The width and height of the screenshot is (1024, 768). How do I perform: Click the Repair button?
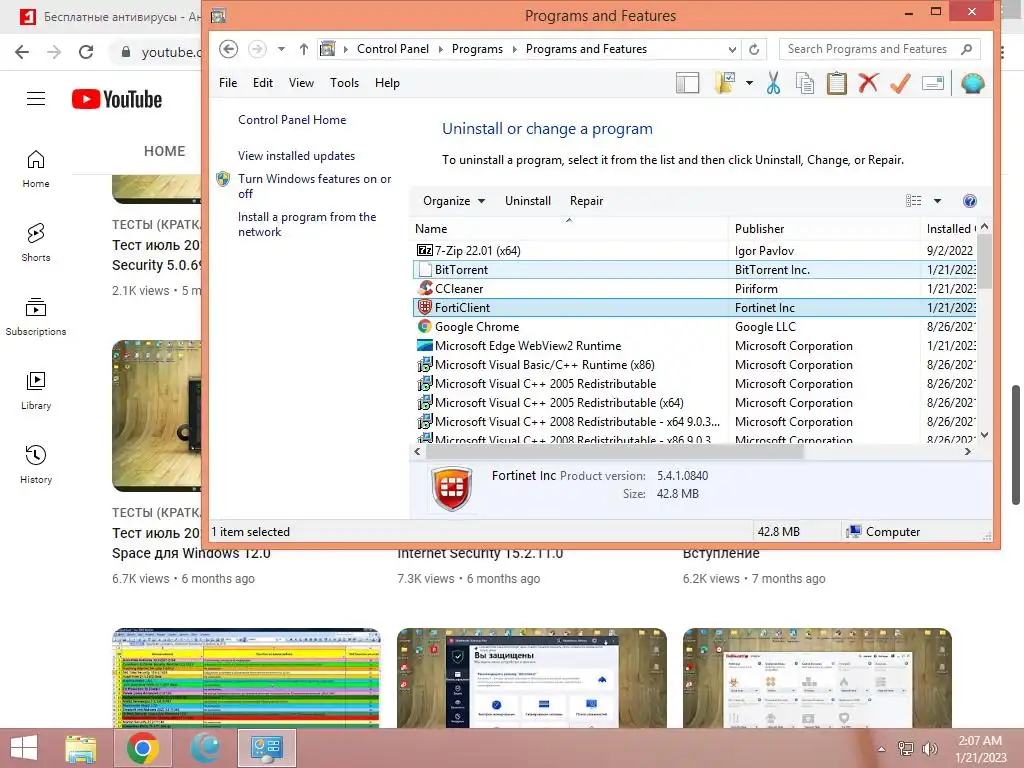586,201
